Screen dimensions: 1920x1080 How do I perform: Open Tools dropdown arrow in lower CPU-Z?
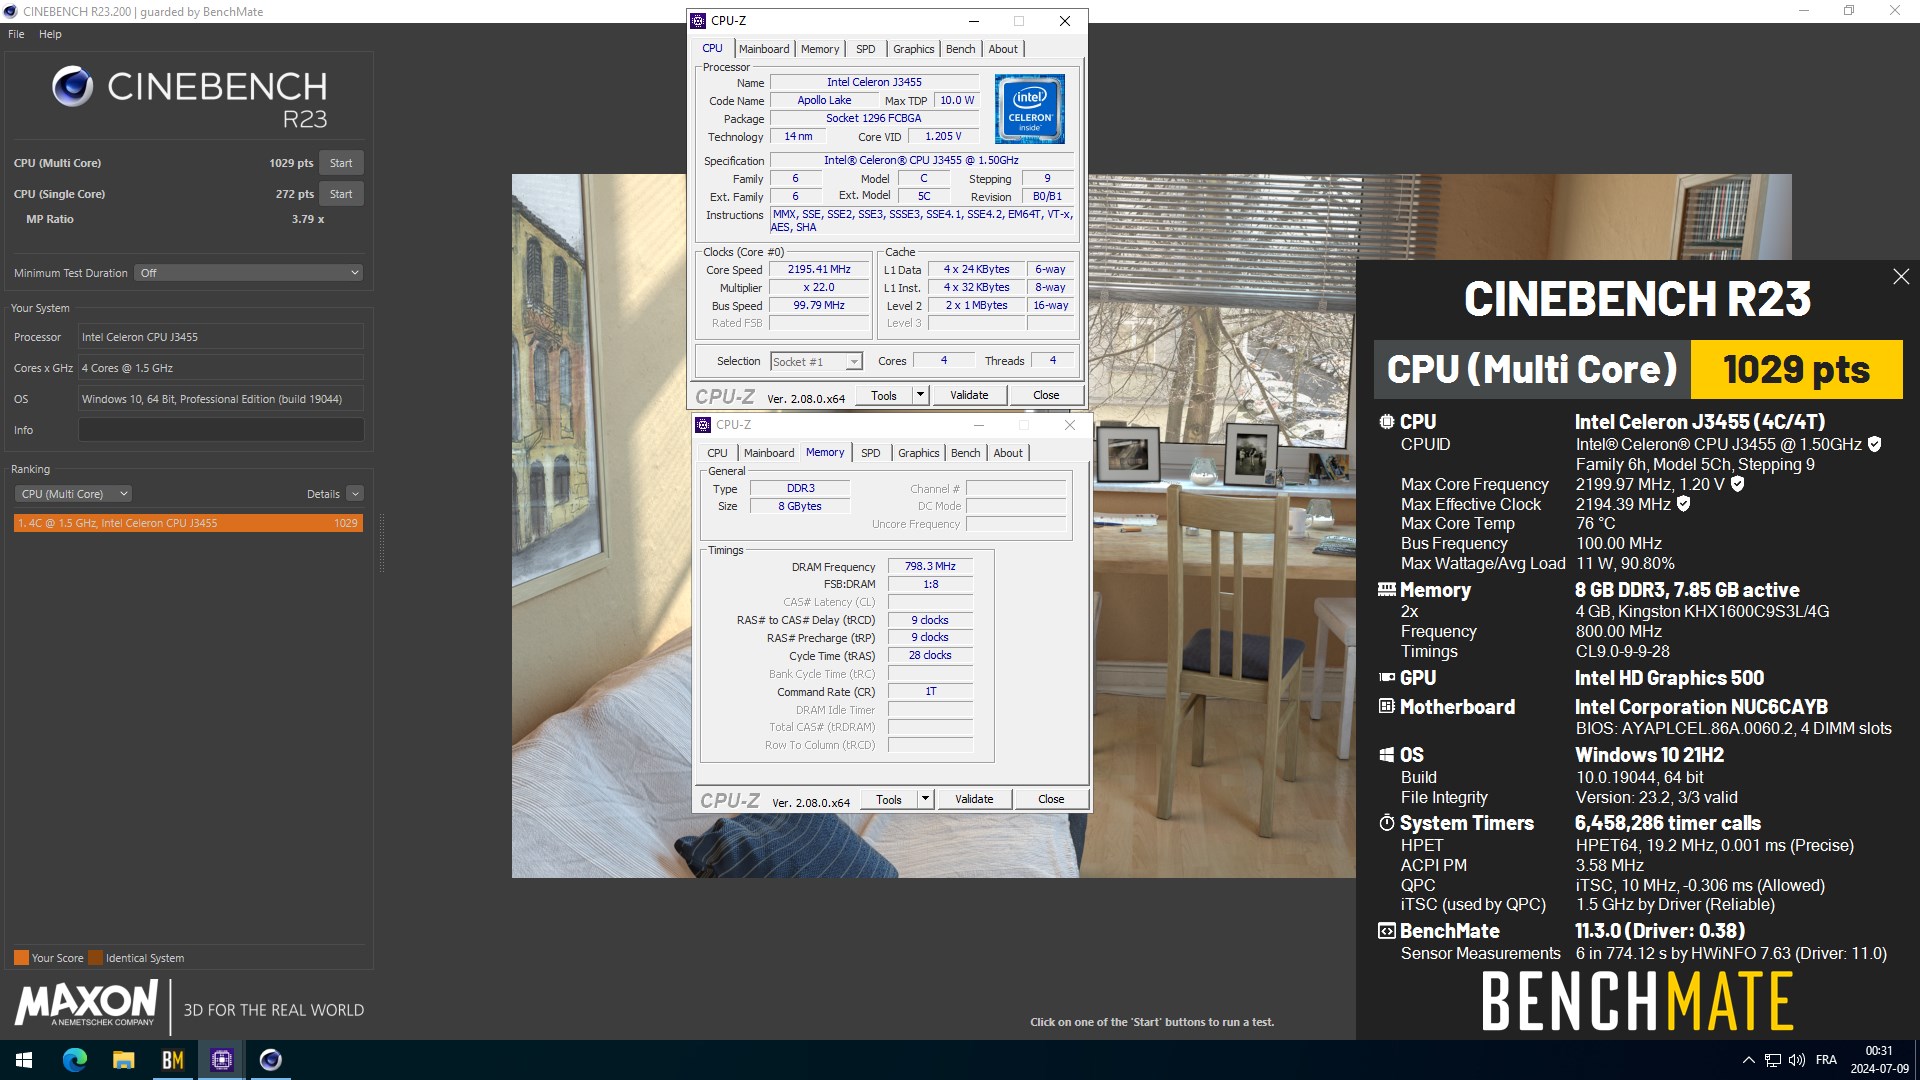pos(925,800)
